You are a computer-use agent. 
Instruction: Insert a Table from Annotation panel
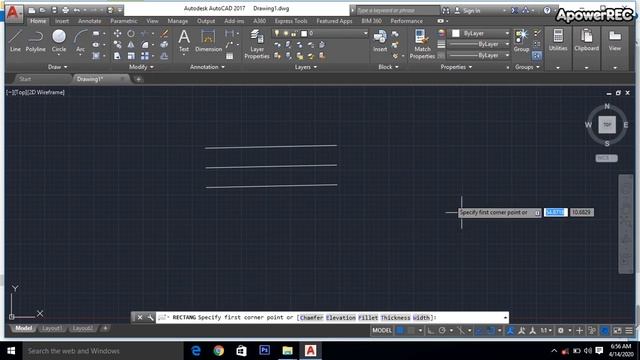click(230, 56)
